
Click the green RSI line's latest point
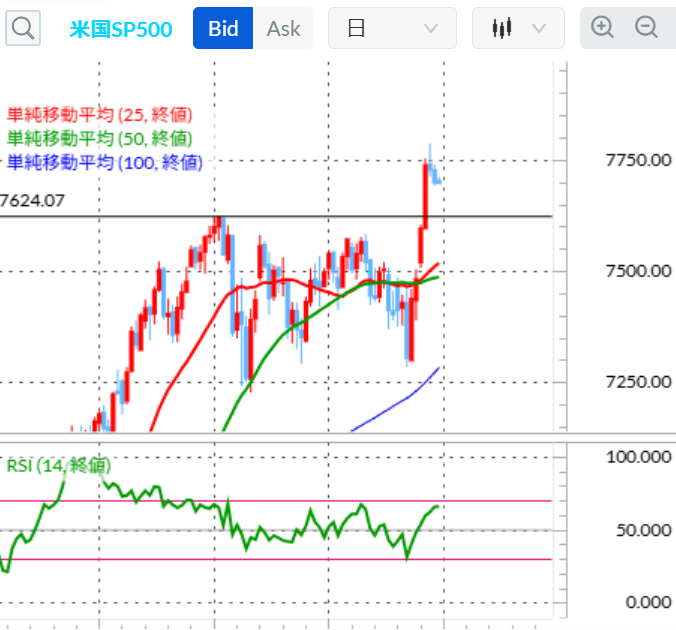[x=437, y=507]
